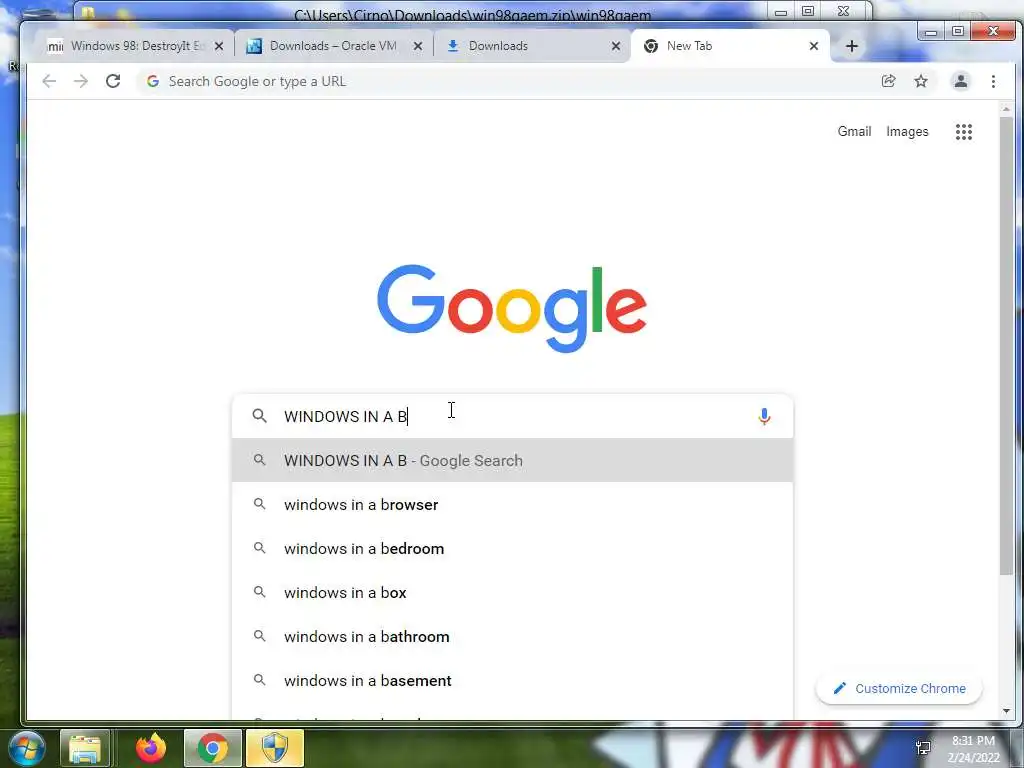
Task: Close the New Tab tab
Action: point(814,46)
